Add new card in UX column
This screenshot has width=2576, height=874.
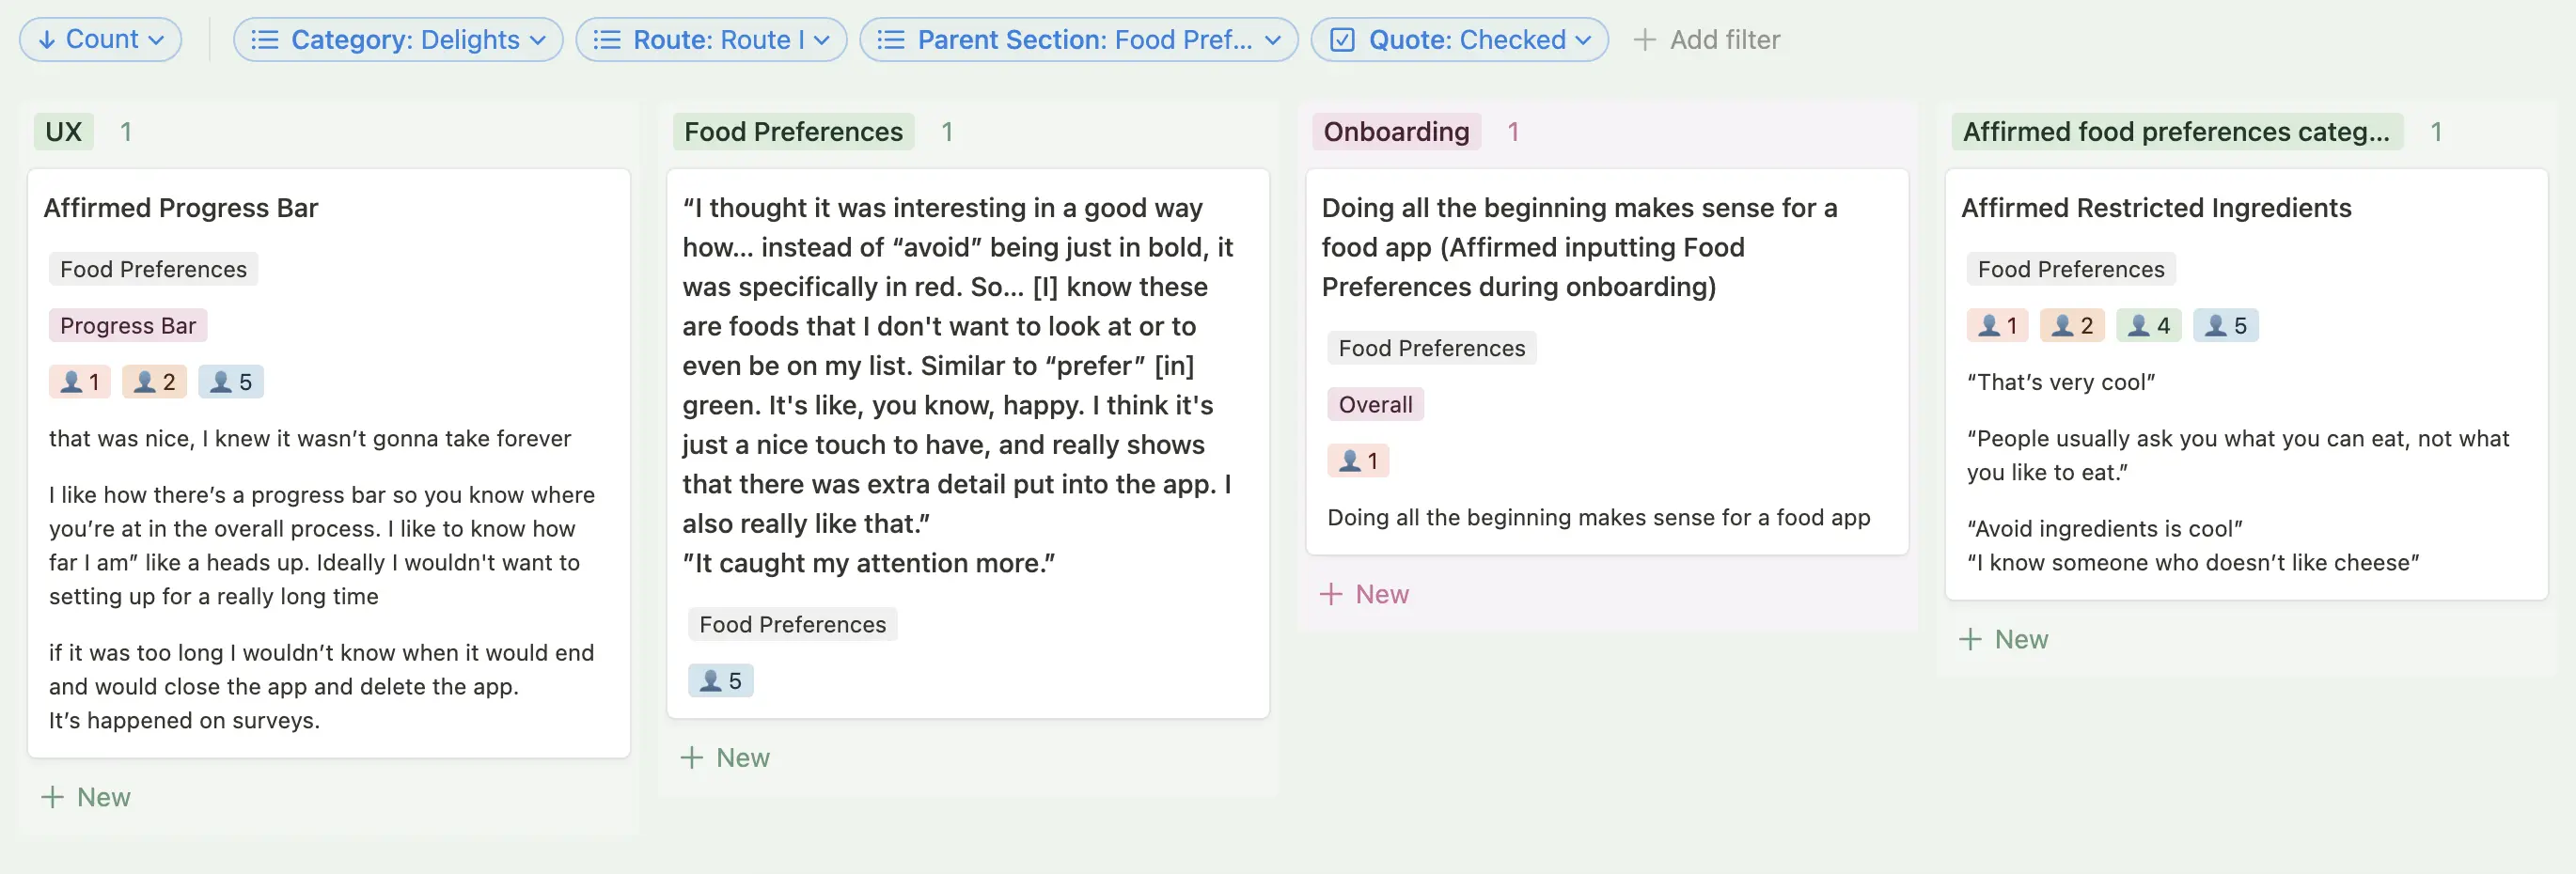[87, 797]
